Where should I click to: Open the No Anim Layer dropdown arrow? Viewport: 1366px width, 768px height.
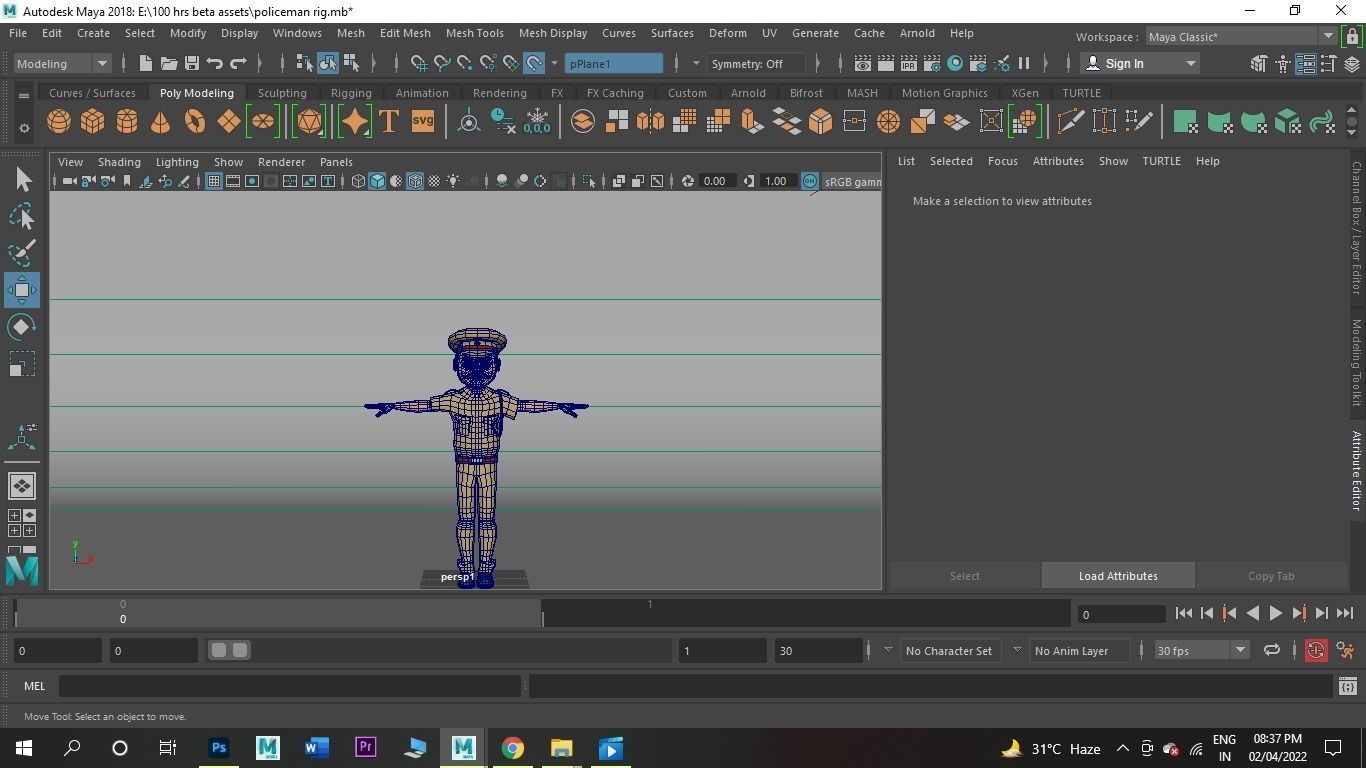click(x=1017, y=650)
